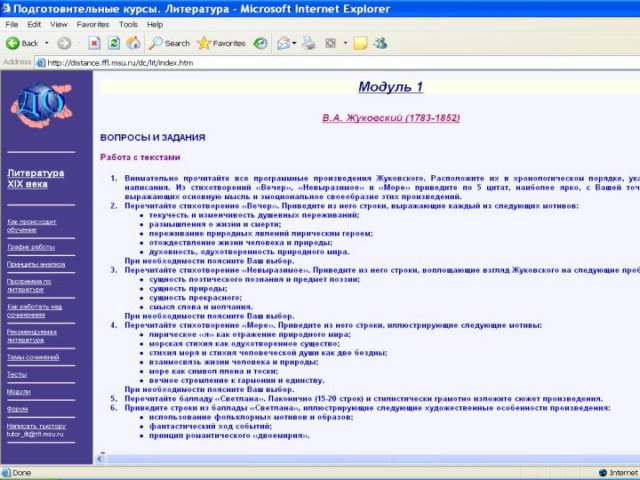The height and width of the screenshot is (480, 640).
Task: Open the Help menu
Action: 155,24
